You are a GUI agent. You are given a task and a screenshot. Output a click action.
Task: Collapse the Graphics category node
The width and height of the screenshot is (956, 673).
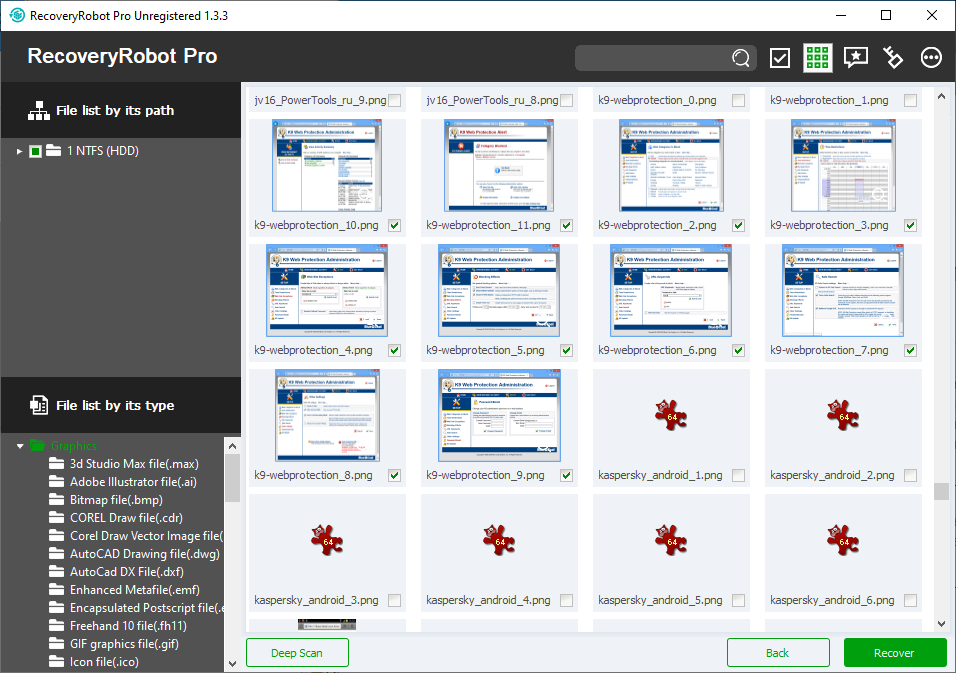[x=20, y=446]
